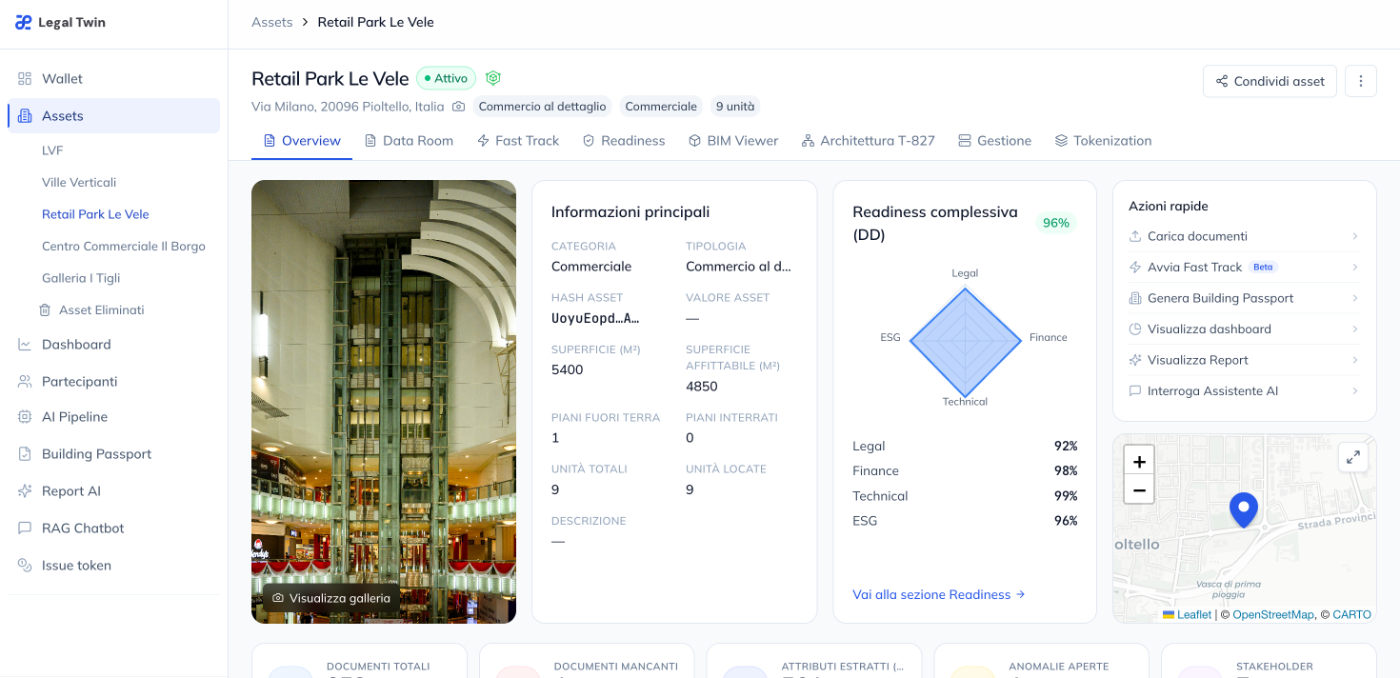1400x678 pixels.
Task: Open the Leaflet attribution link
Action: coord(1186,615)
